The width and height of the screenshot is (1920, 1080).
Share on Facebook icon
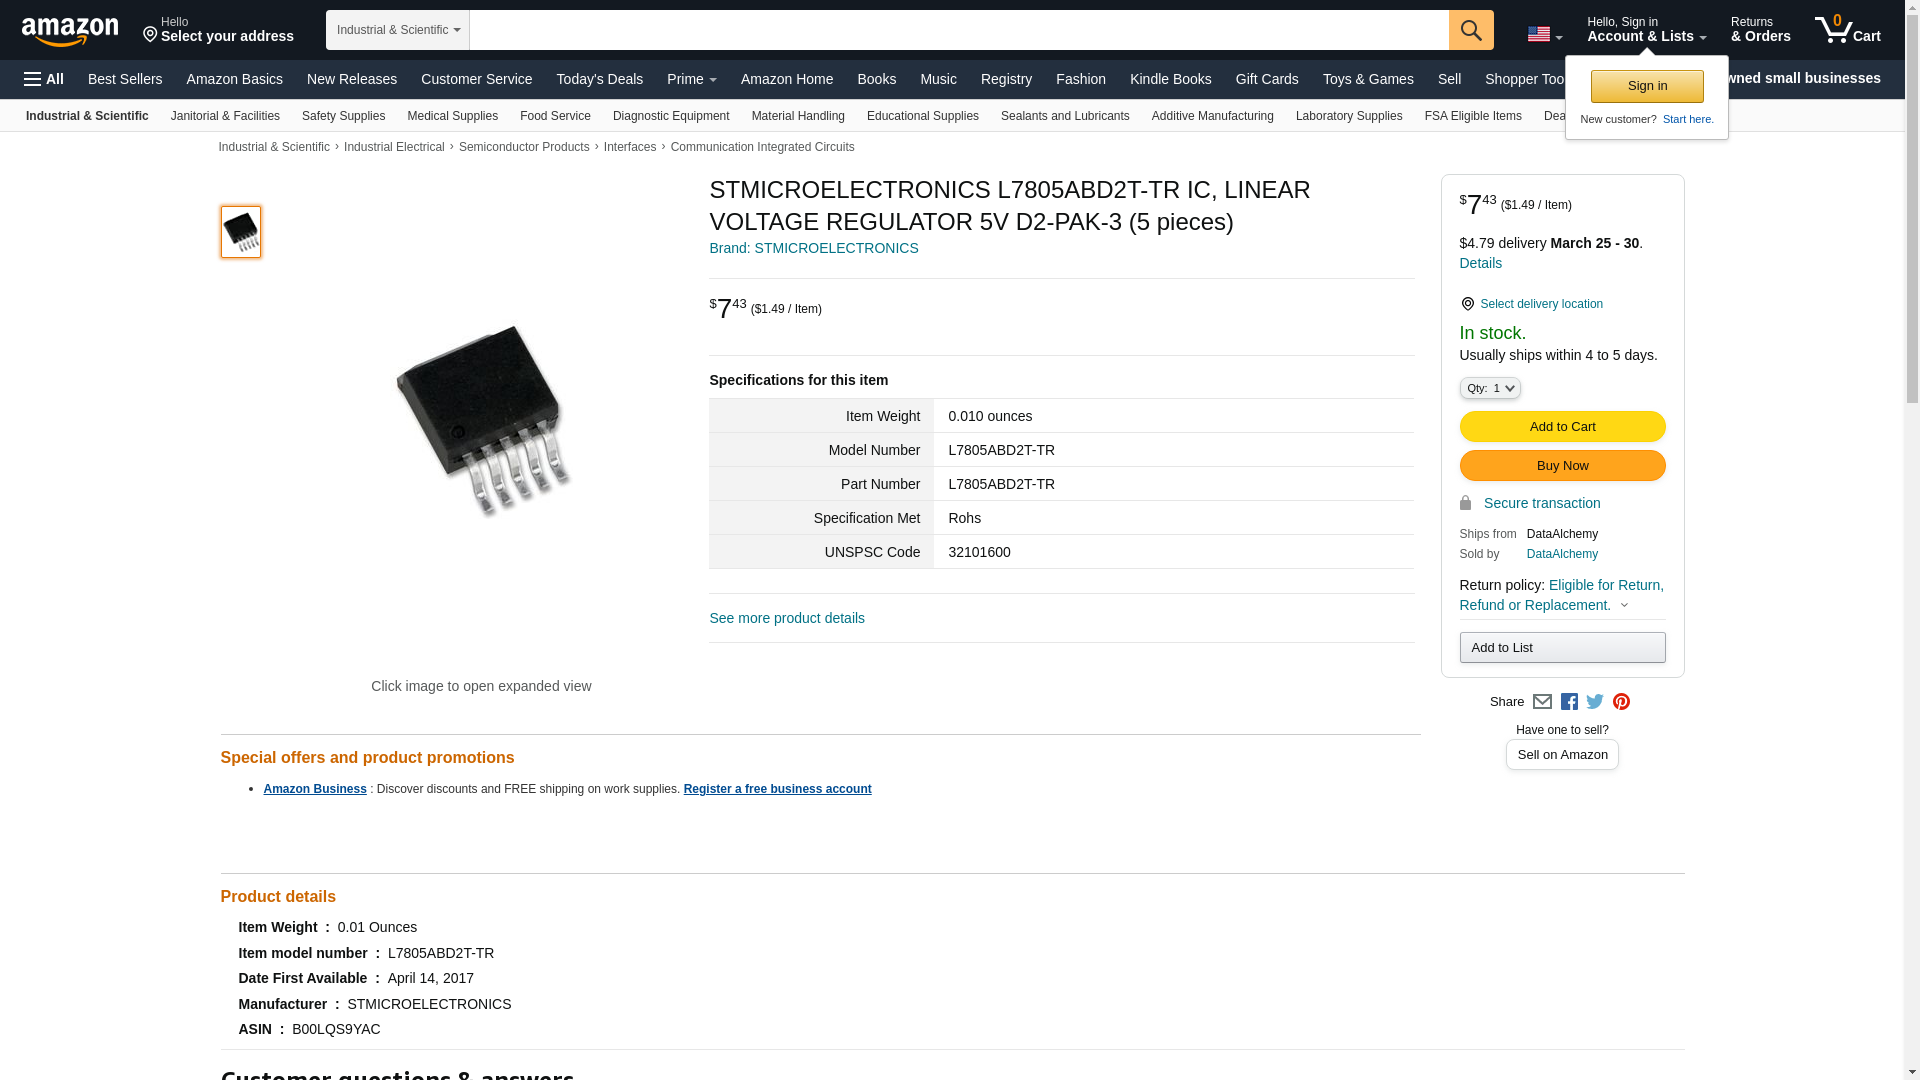click(1569, 702)
